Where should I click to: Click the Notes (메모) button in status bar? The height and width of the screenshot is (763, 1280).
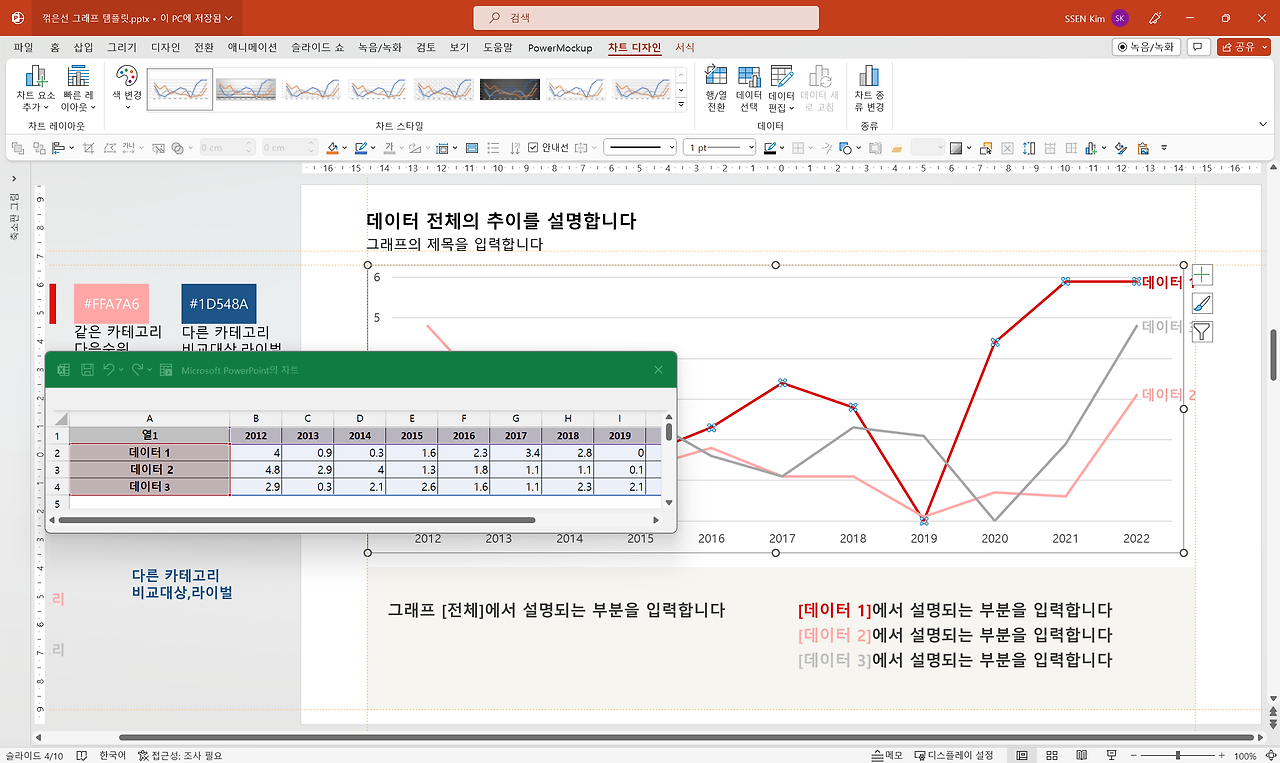click(x=887, y=755)
